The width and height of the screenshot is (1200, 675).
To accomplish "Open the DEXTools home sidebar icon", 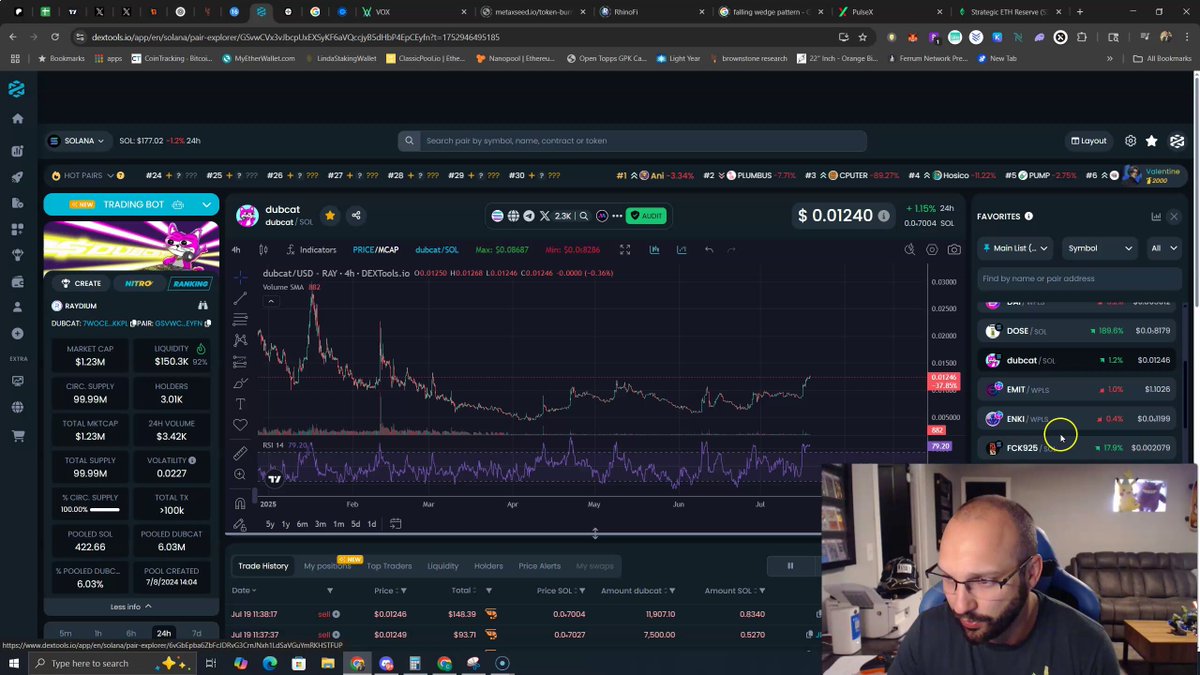I will point(17,118).
